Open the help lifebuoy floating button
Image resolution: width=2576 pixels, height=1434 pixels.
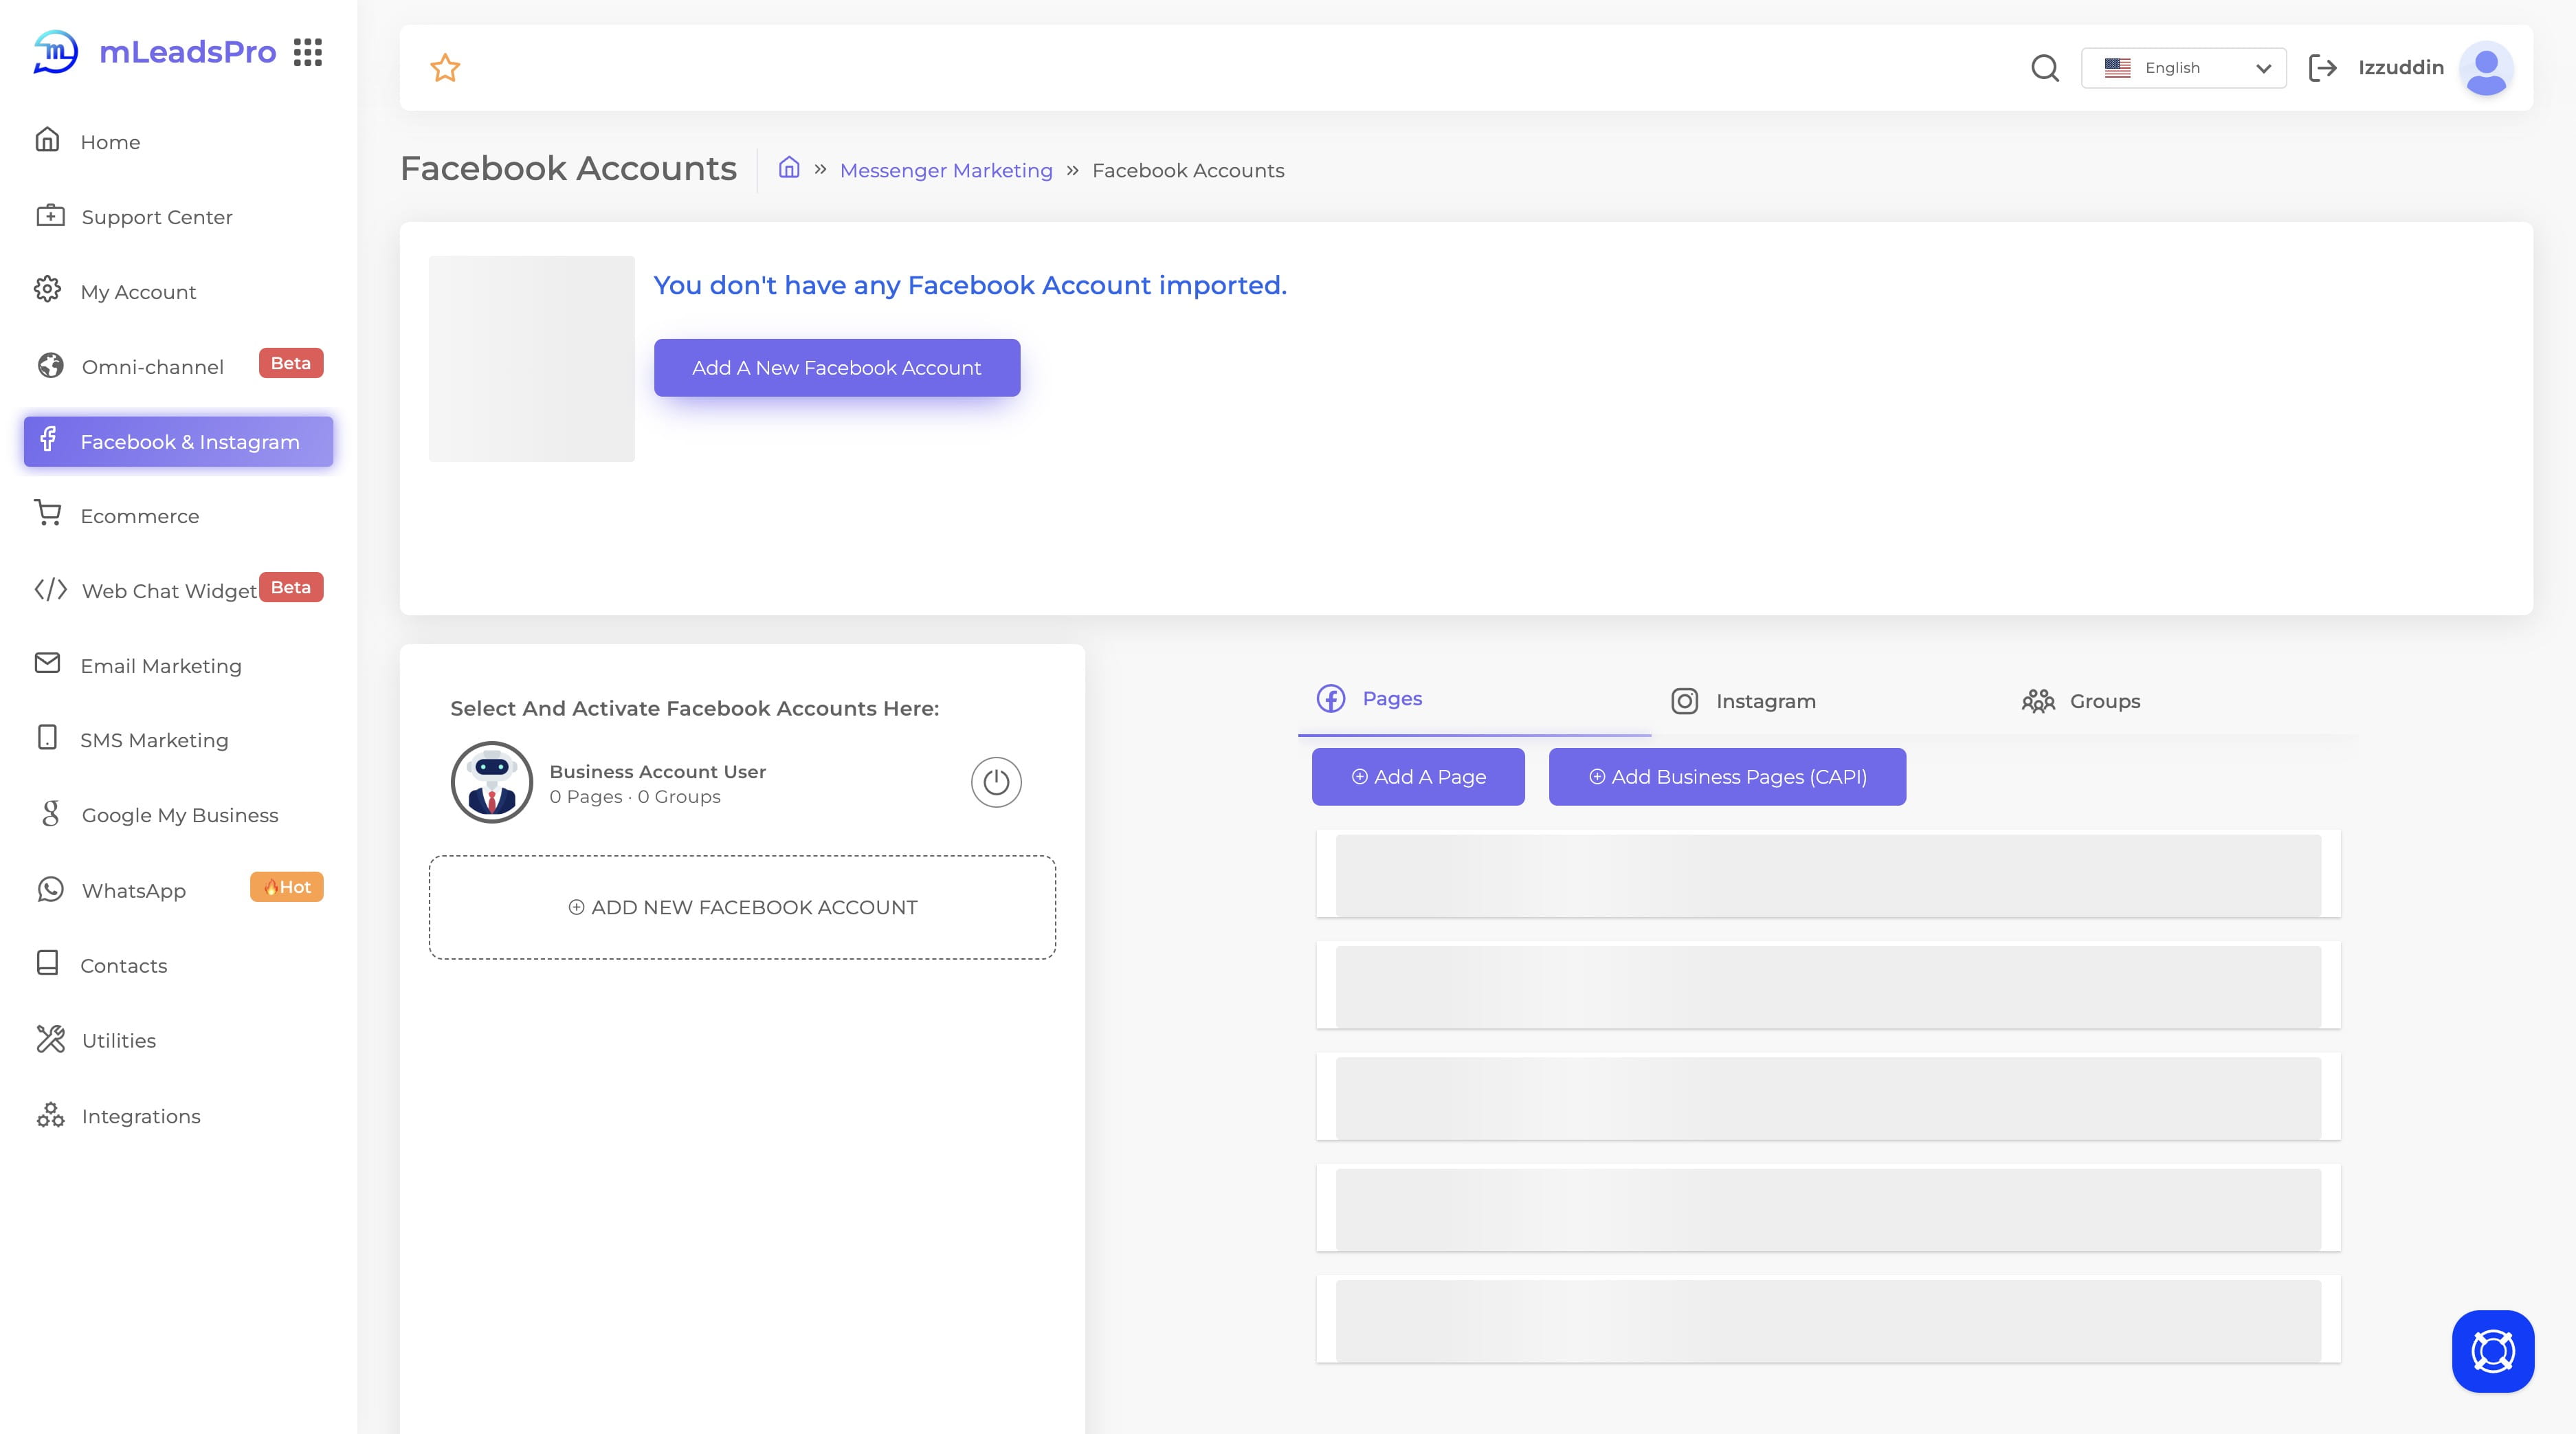click(2493, 1351)
